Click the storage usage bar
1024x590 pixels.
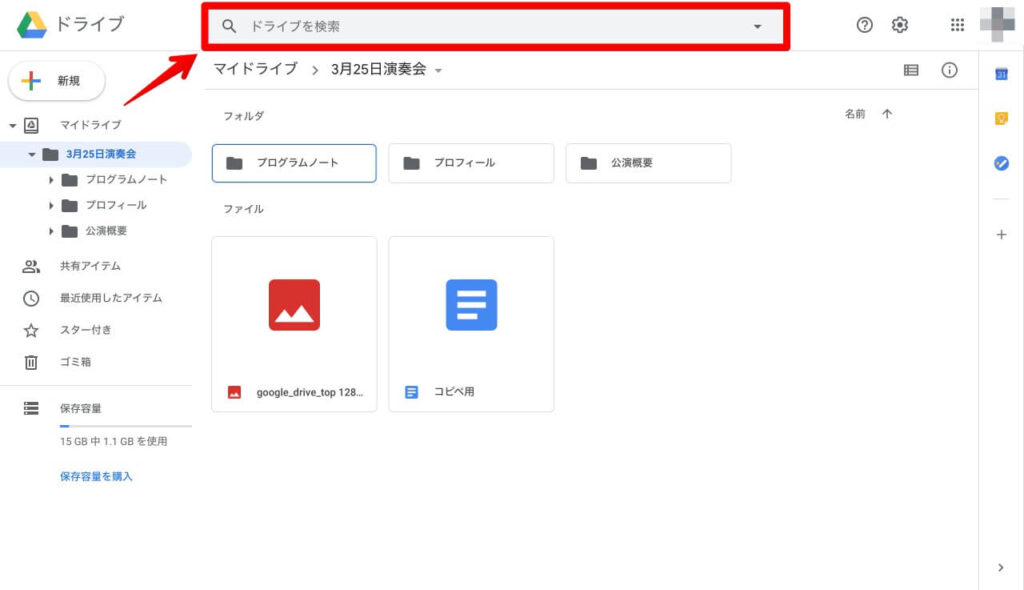point(126,426)
